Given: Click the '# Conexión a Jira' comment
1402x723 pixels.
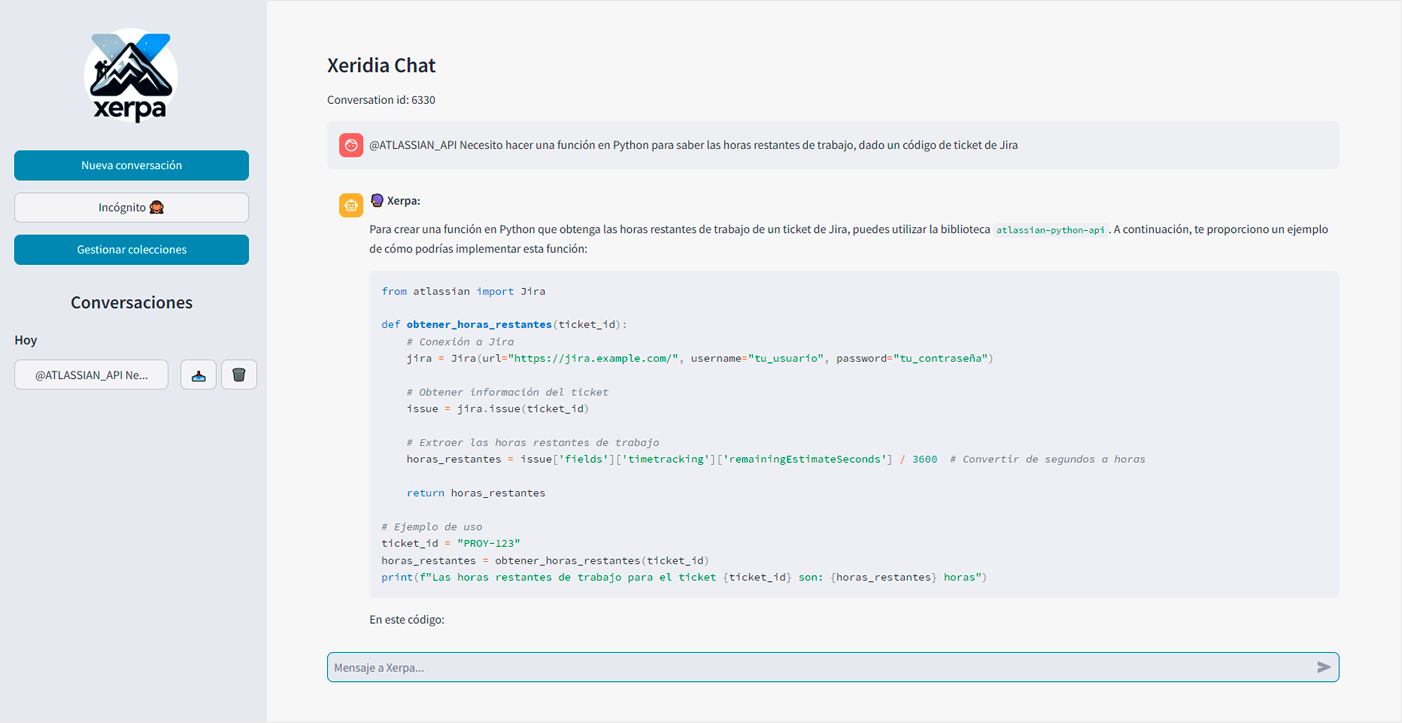Looking at the screenshot, I should 460,341.
